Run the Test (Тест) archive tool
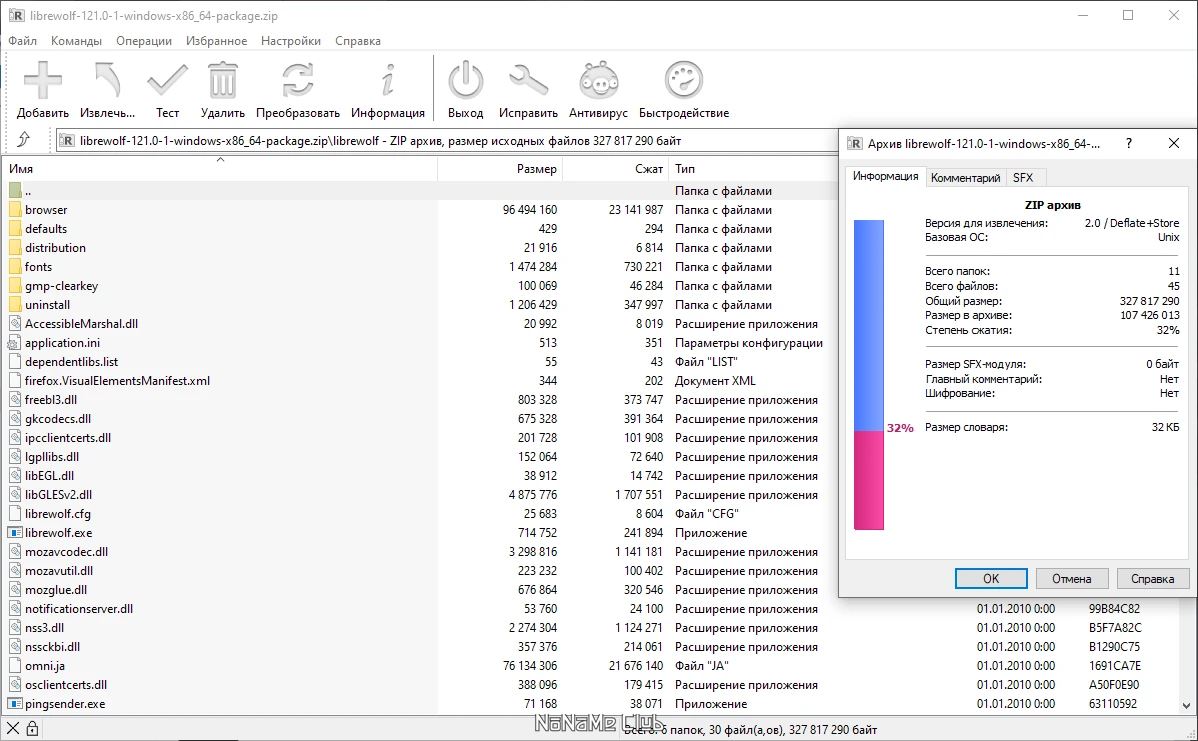The image size is (1198, 741). (167, 81)
